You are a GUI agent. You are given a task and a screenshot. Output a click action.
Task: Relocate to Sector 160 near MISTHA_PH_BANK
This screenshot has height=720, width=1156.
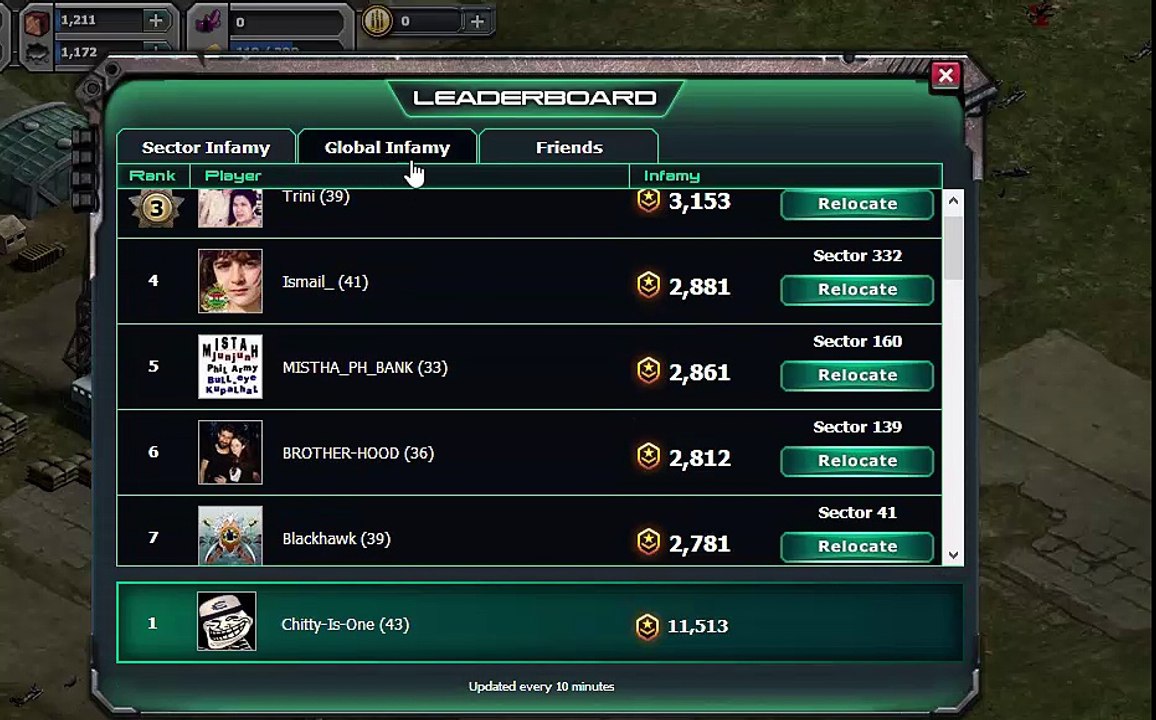[857, 375]
